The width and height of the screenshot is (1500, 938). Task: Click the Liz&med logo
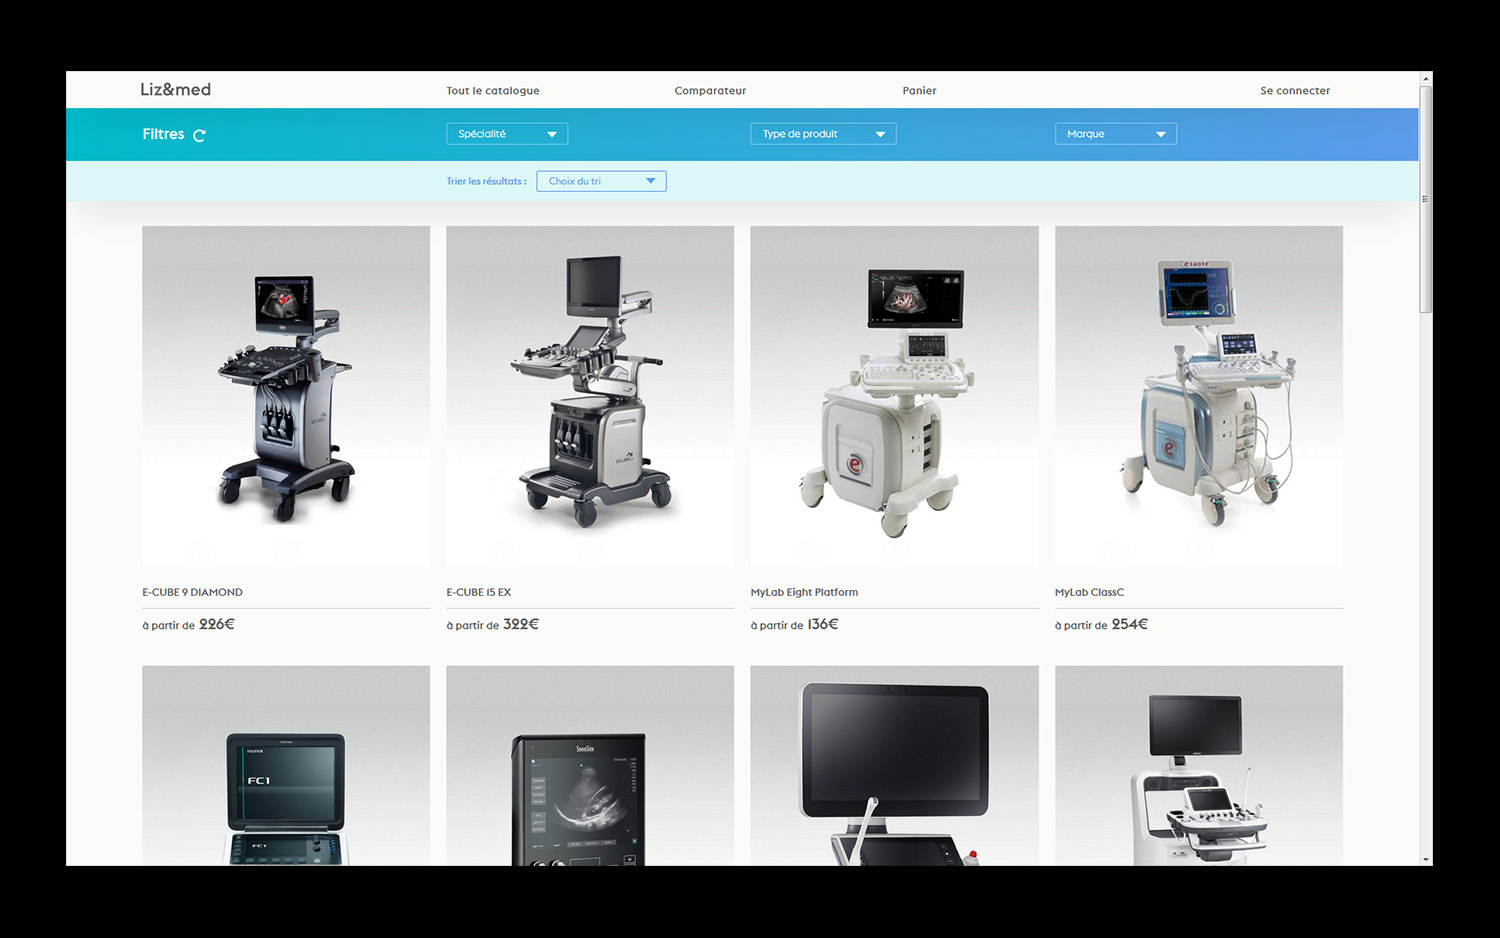pyautogui.click(x=176, y=90)
